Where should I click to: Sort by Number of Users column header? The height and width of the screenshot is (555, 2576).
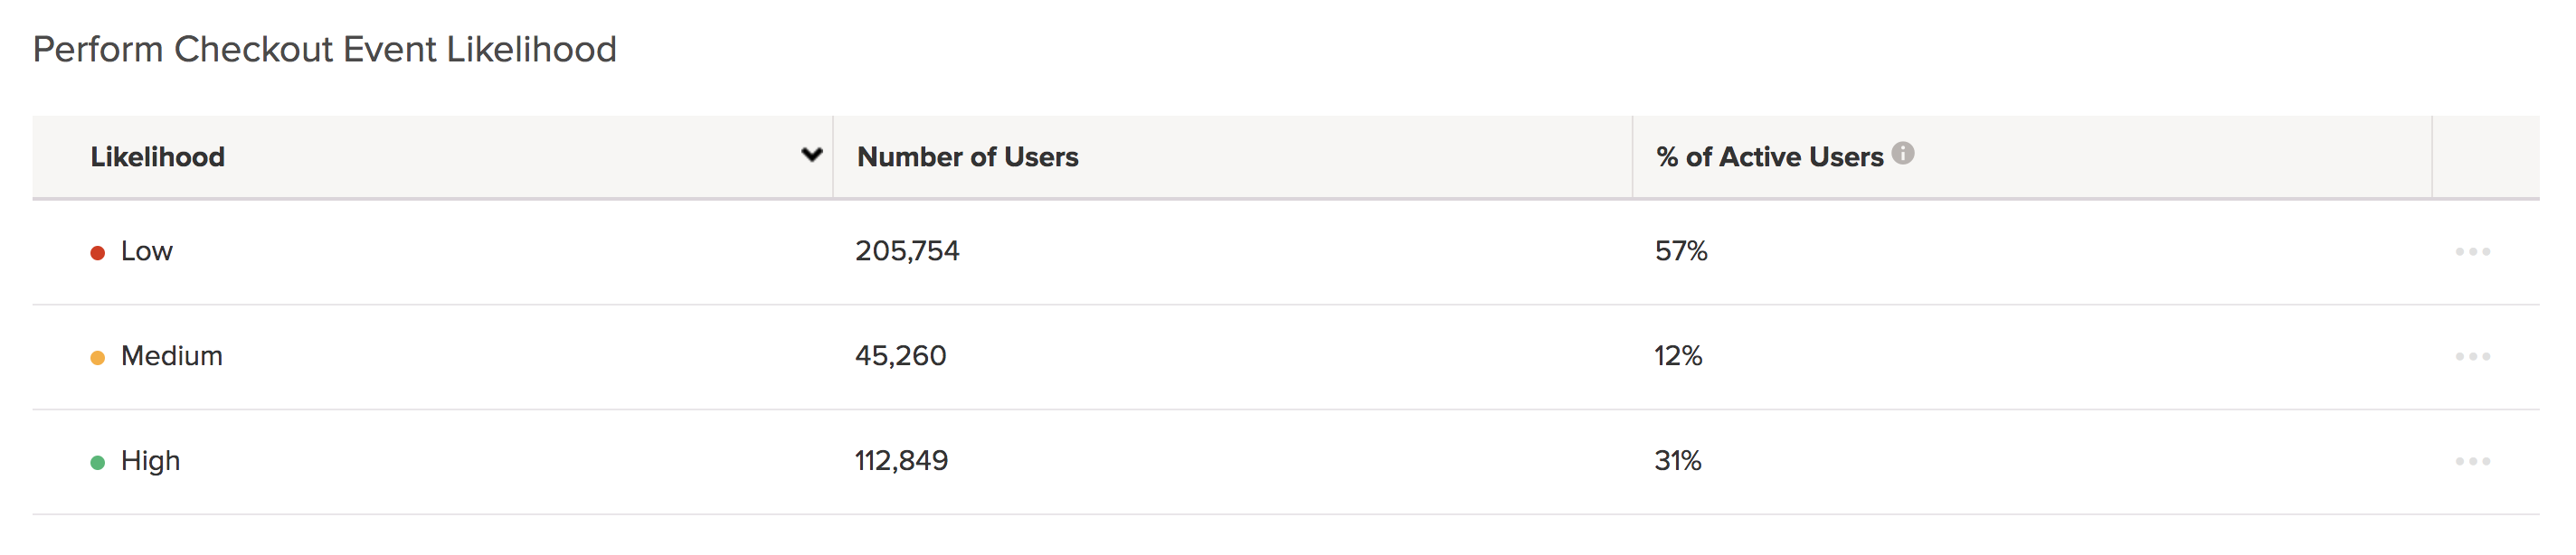967,157
